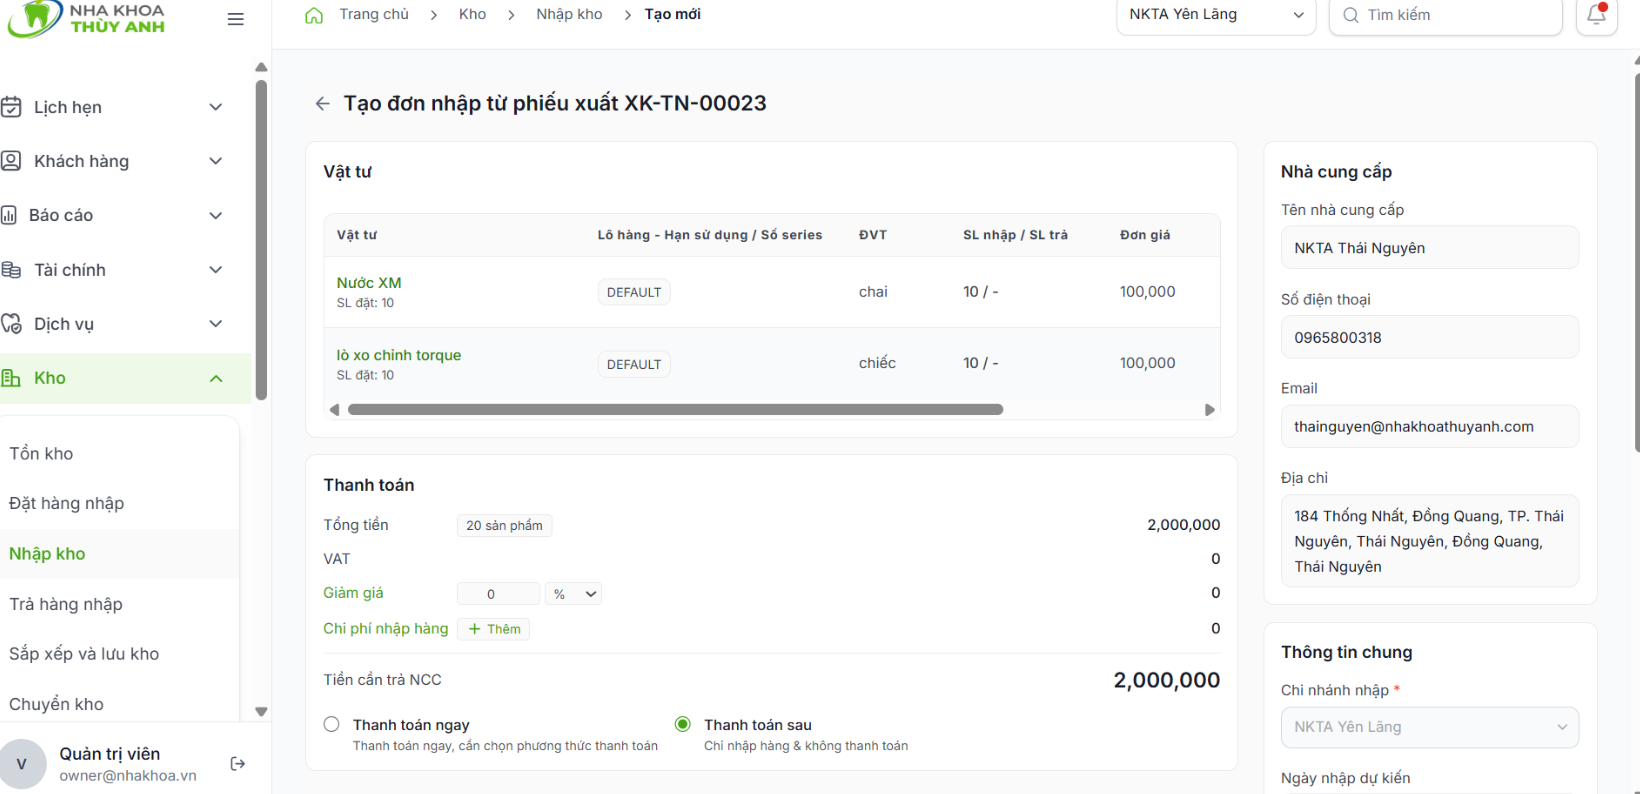
Task: Open the Chi nhánh nhập dropdown
Action: tap(1430, 727)
